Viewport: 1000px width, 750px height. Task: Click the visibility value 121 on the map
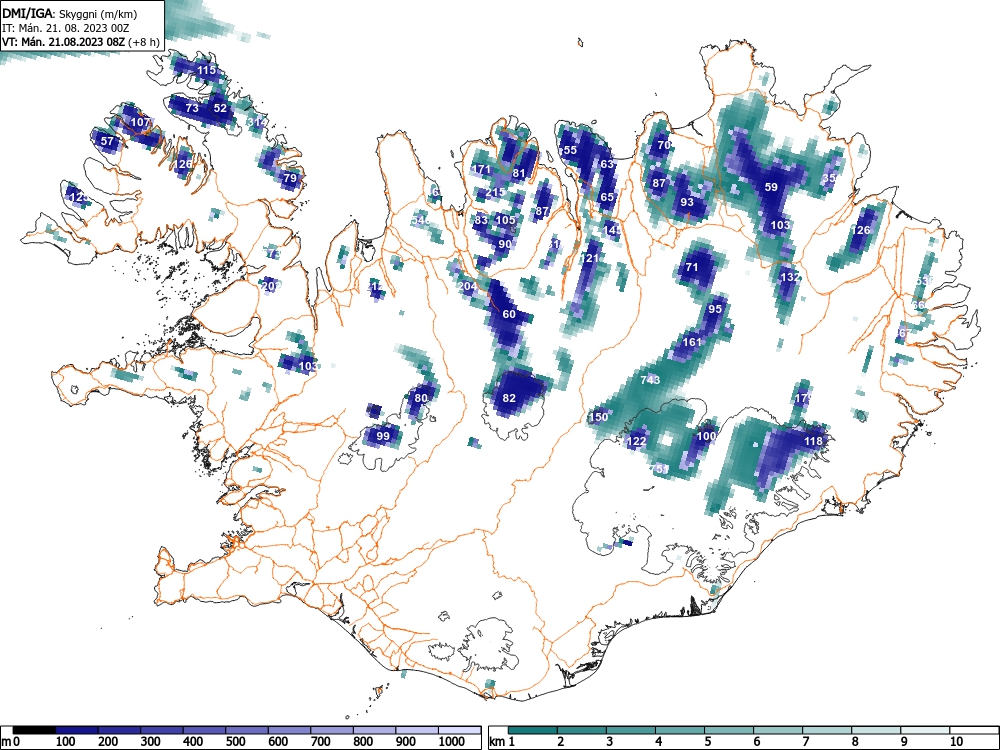click(590, 258)
